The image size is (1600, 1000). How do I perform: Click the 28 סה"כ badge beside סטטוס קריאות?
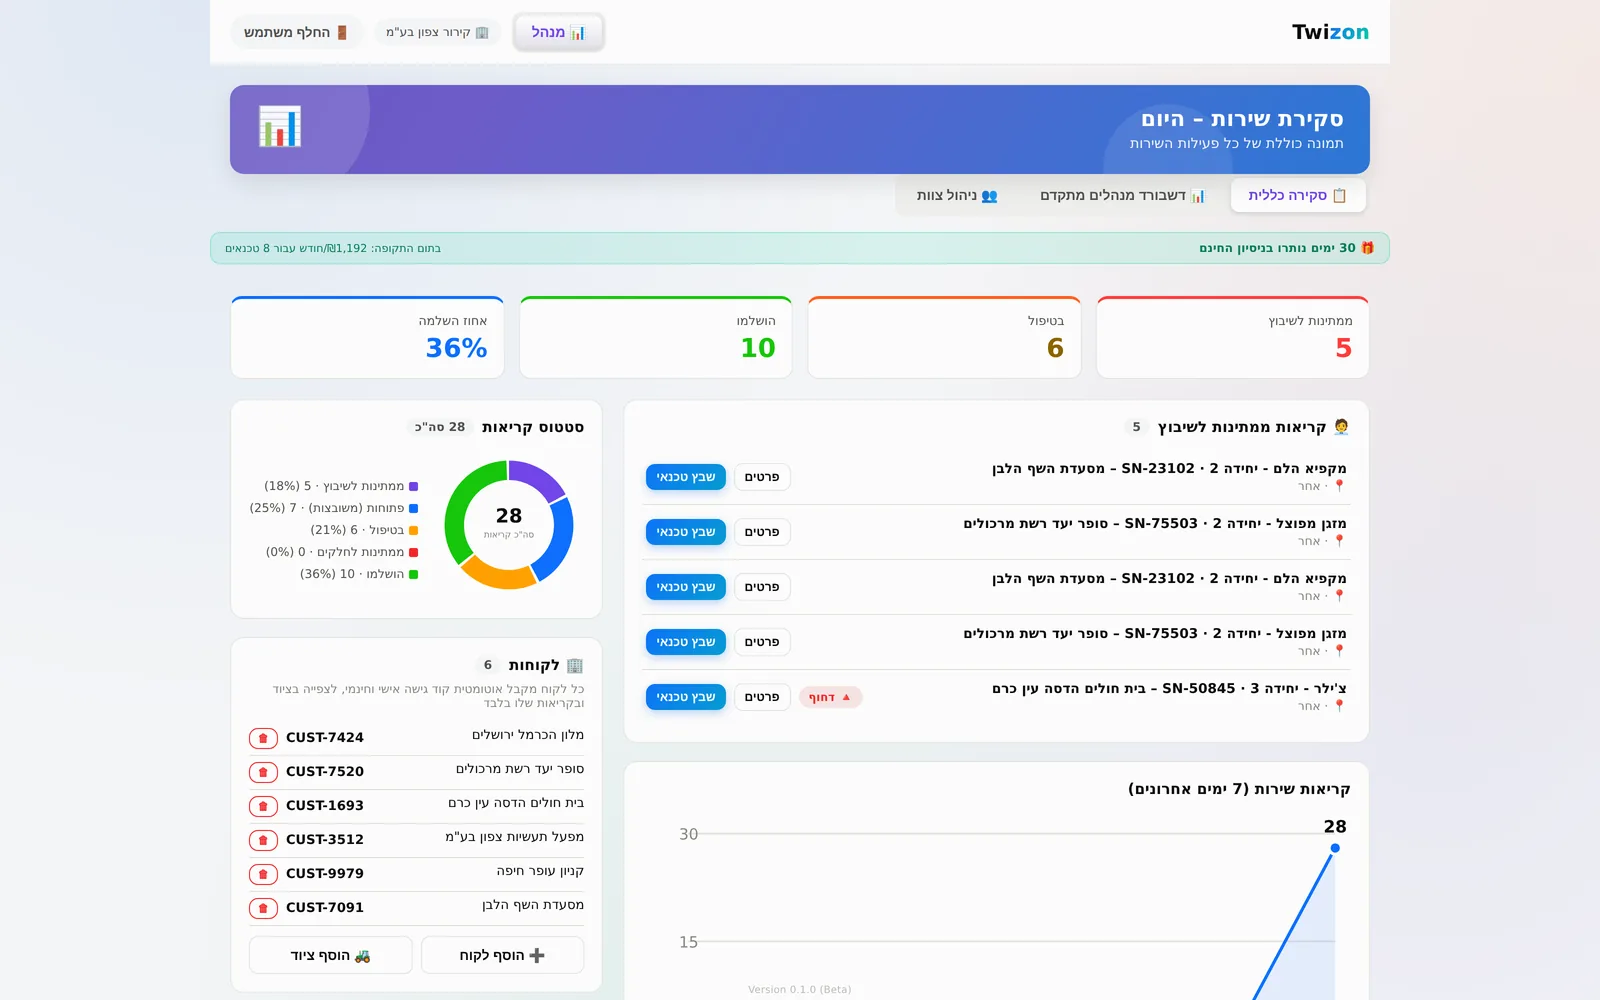click(x=441, y=427)
